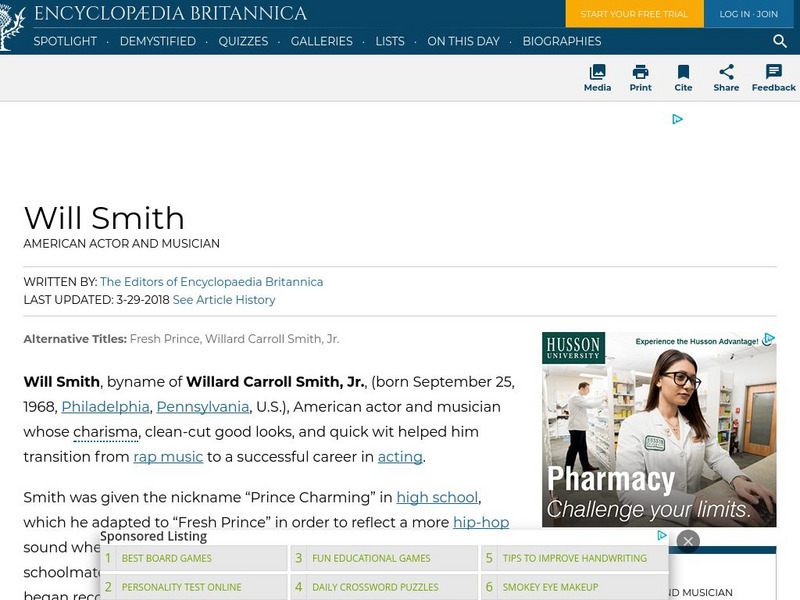The width and height of the screenshot is (800, 600).
Task: Select the Best Board Games sponsored listing
Action: tap(167, 558)
